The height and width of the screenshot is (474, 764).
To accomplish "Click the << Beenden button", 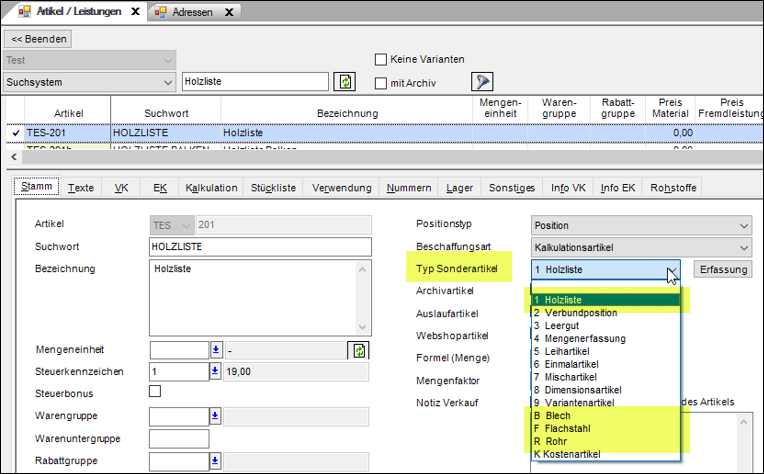I will (39, 40).
